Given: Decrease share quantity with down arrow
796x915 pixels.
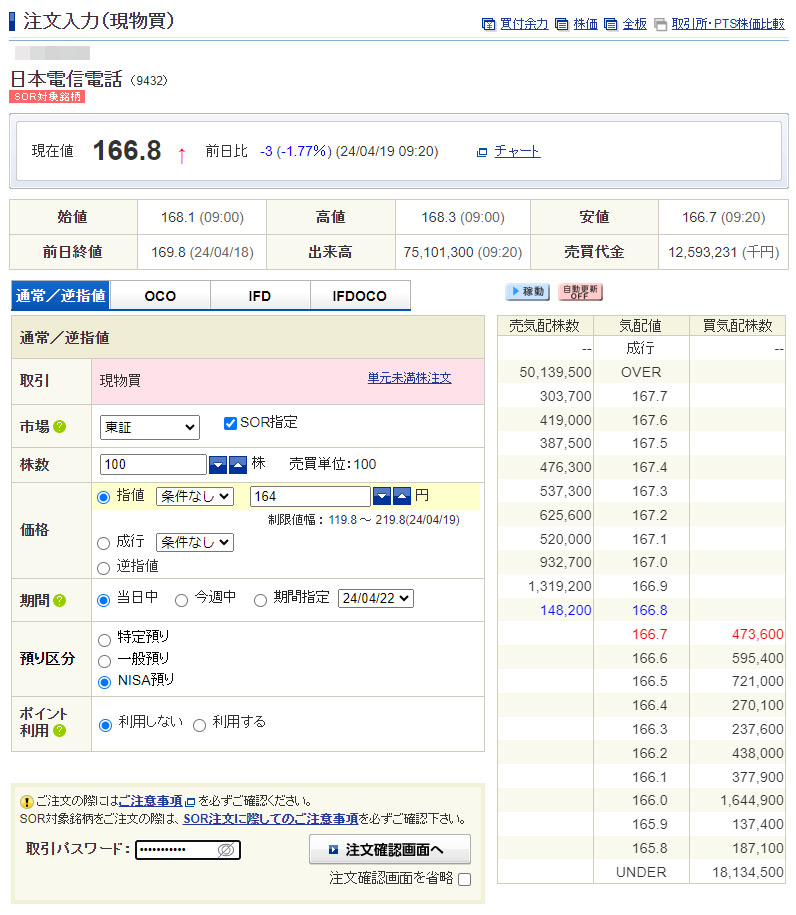Looking at the screenshot, I should click(218, 465).
